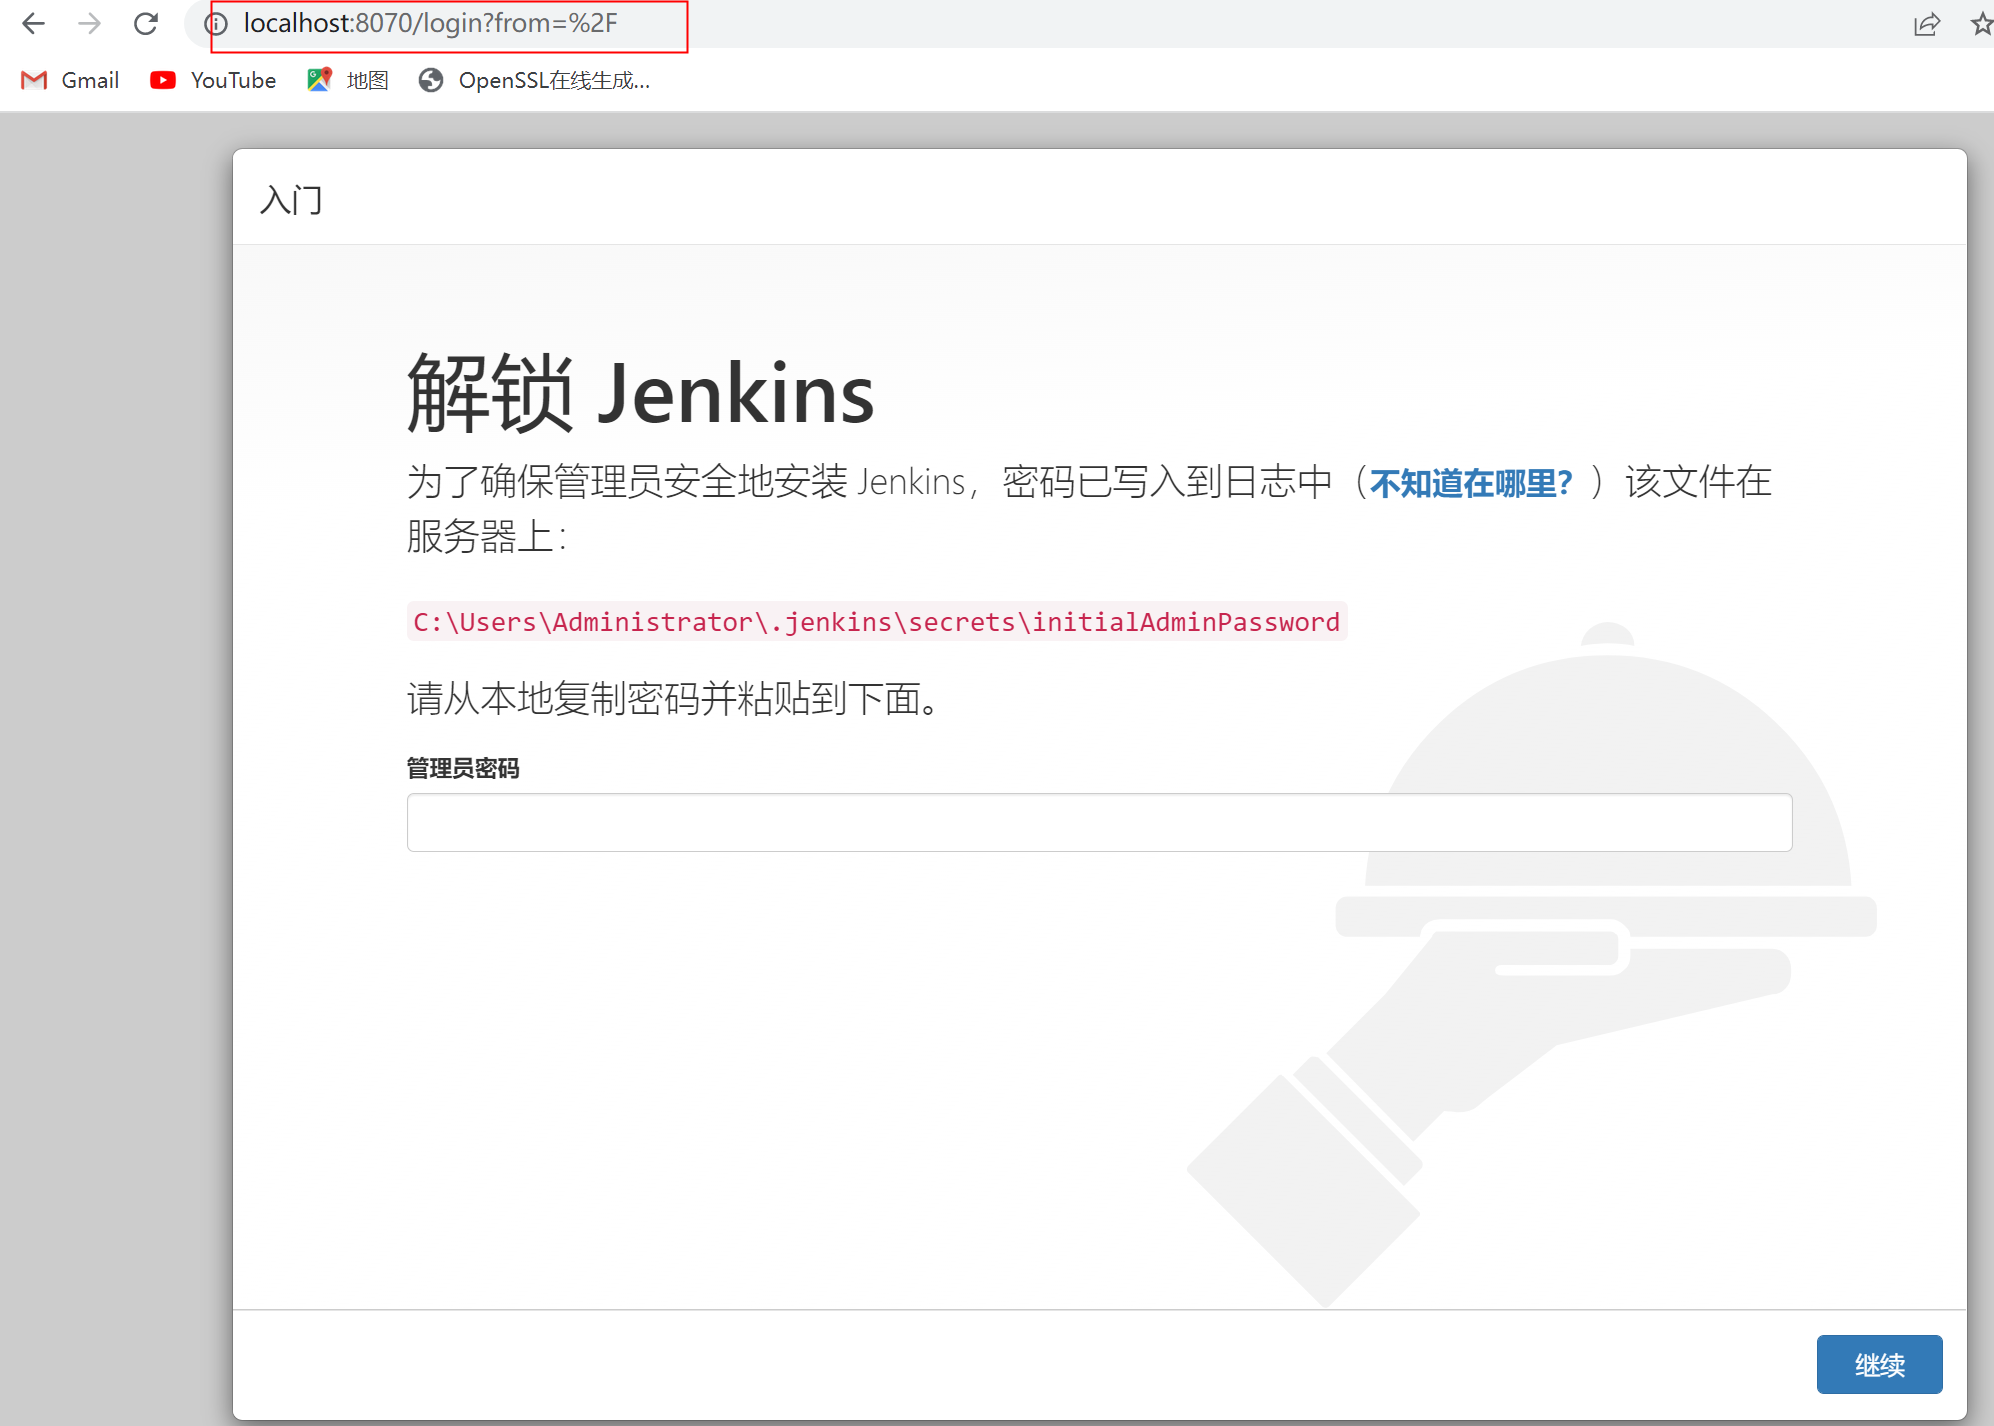
Task: Select the initialAdminPassword file path text
Action: pyautogui.click(x=875, y=621)
